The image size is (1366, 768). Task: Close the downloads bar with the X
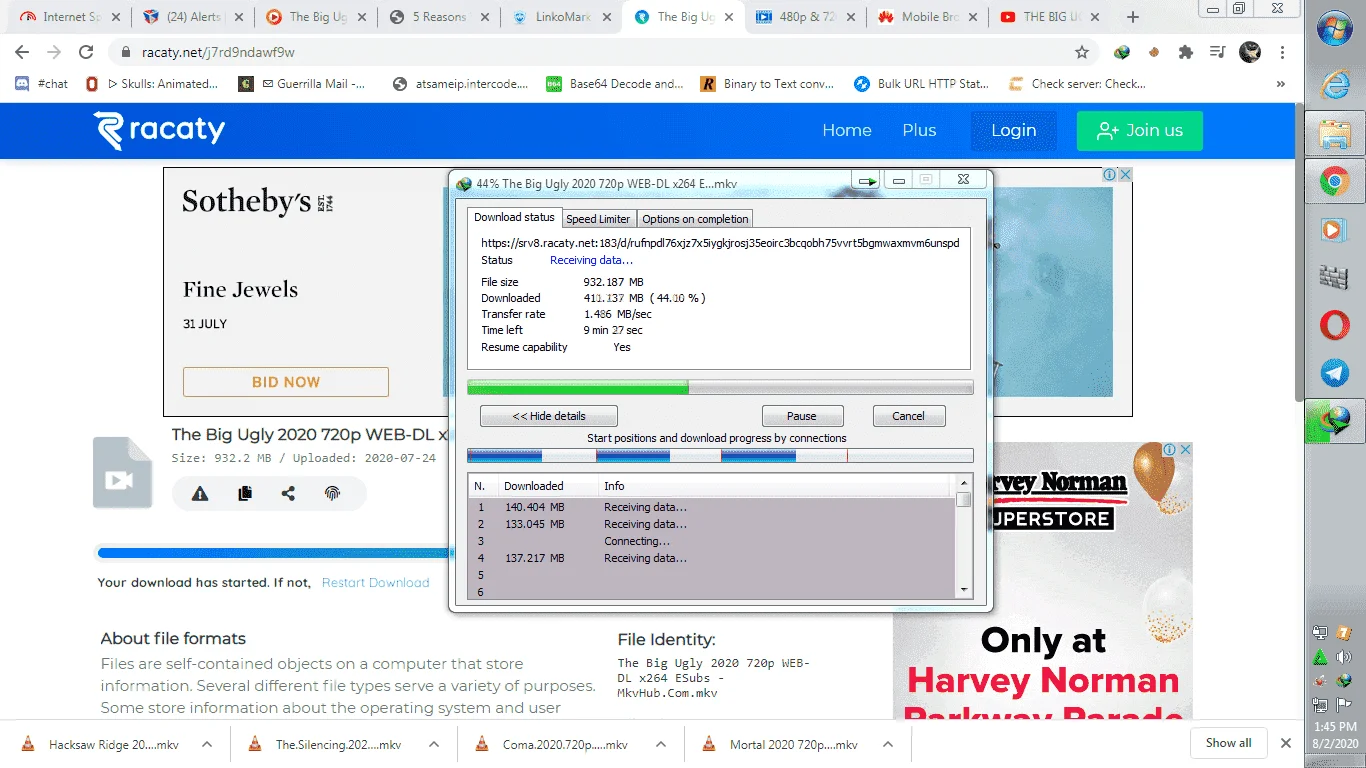click(x=1287, y=743)
